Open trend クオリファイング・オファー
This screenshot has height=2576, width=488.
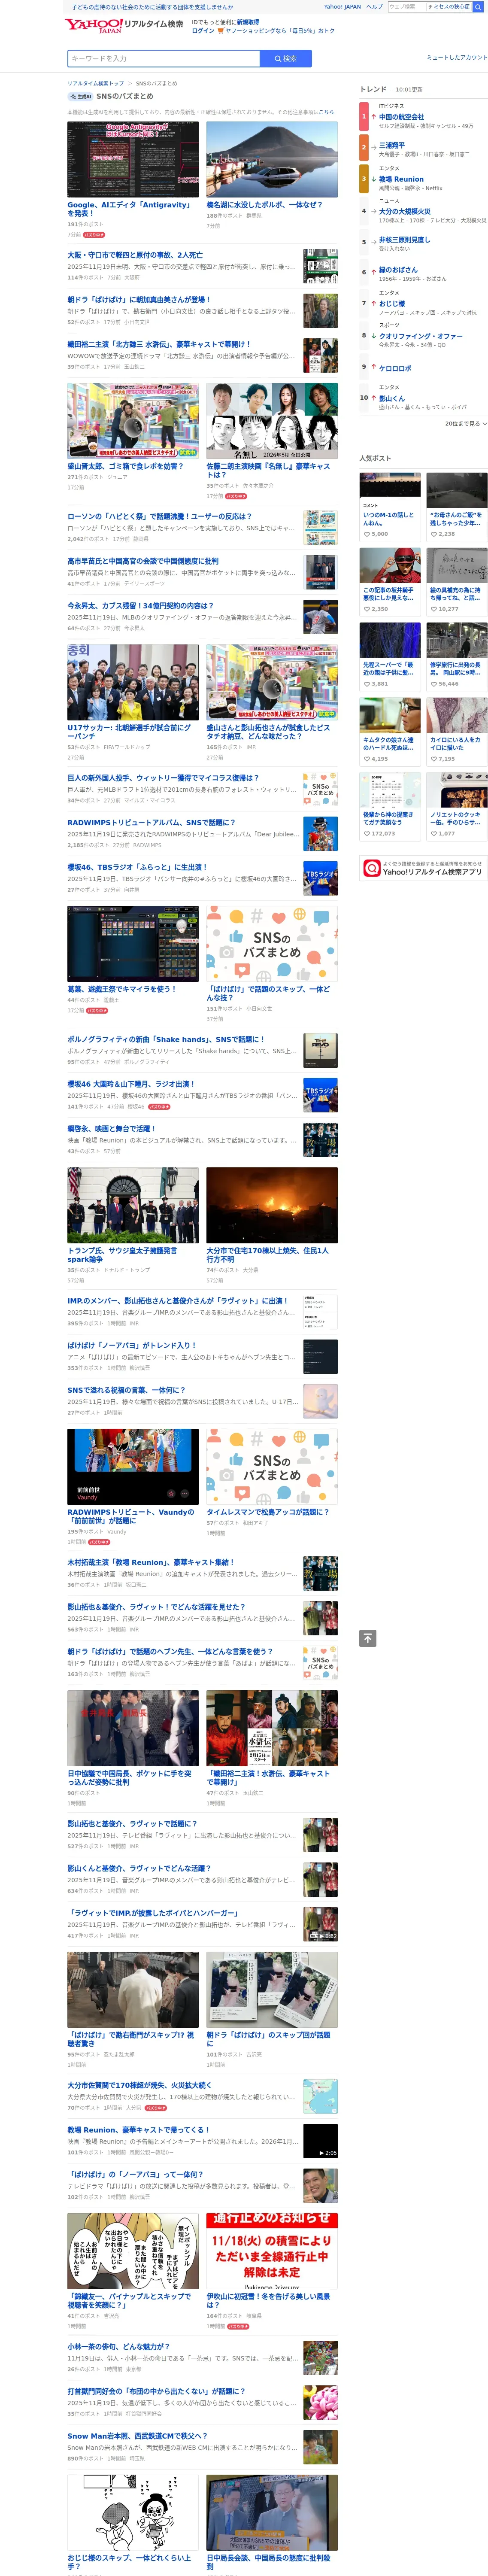tap(420, 336)
